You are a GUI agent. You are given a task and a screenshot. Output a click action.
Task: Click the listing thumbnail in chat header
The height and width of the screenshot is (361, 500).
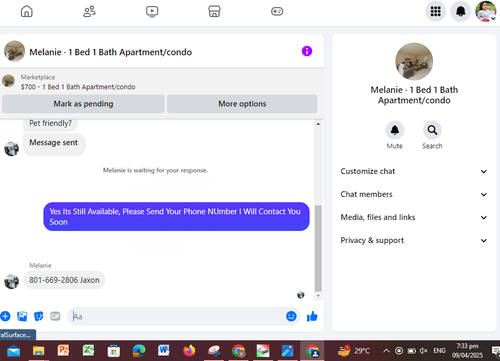14,51
